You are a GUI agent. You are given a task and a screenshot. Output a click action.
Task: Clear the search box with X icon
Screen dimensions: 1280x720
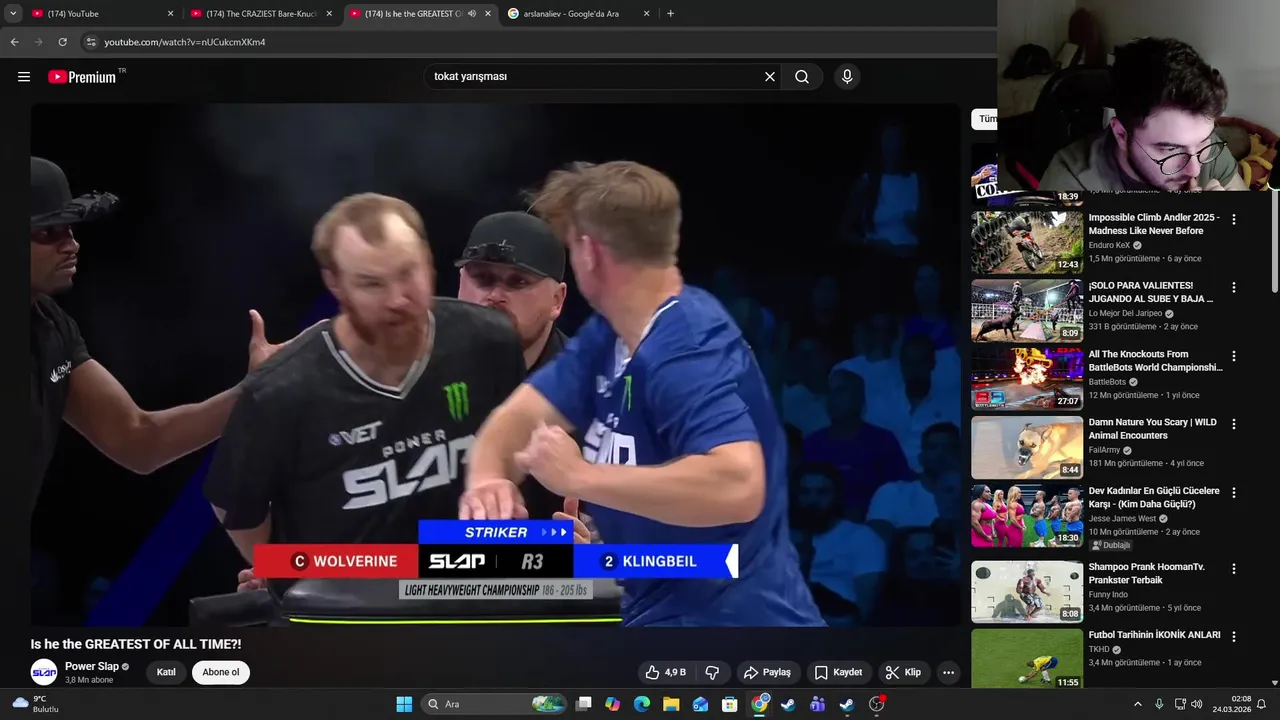(x=770, y=77)
